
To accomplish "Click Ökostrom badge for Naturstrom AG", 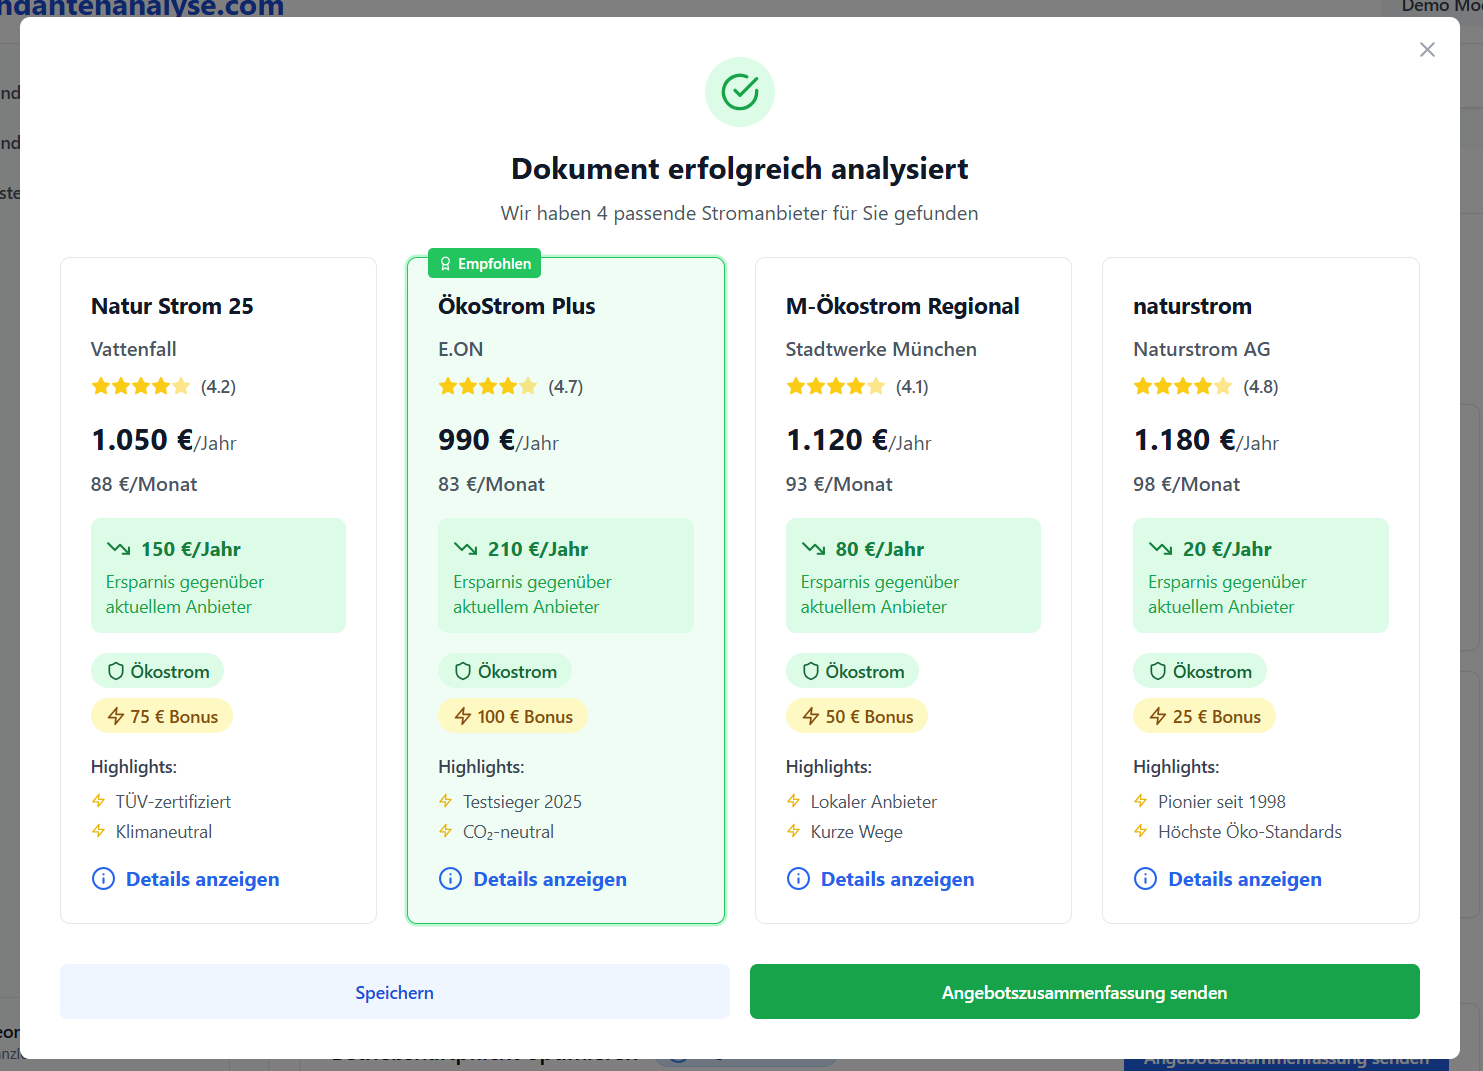I will 1200,671.
